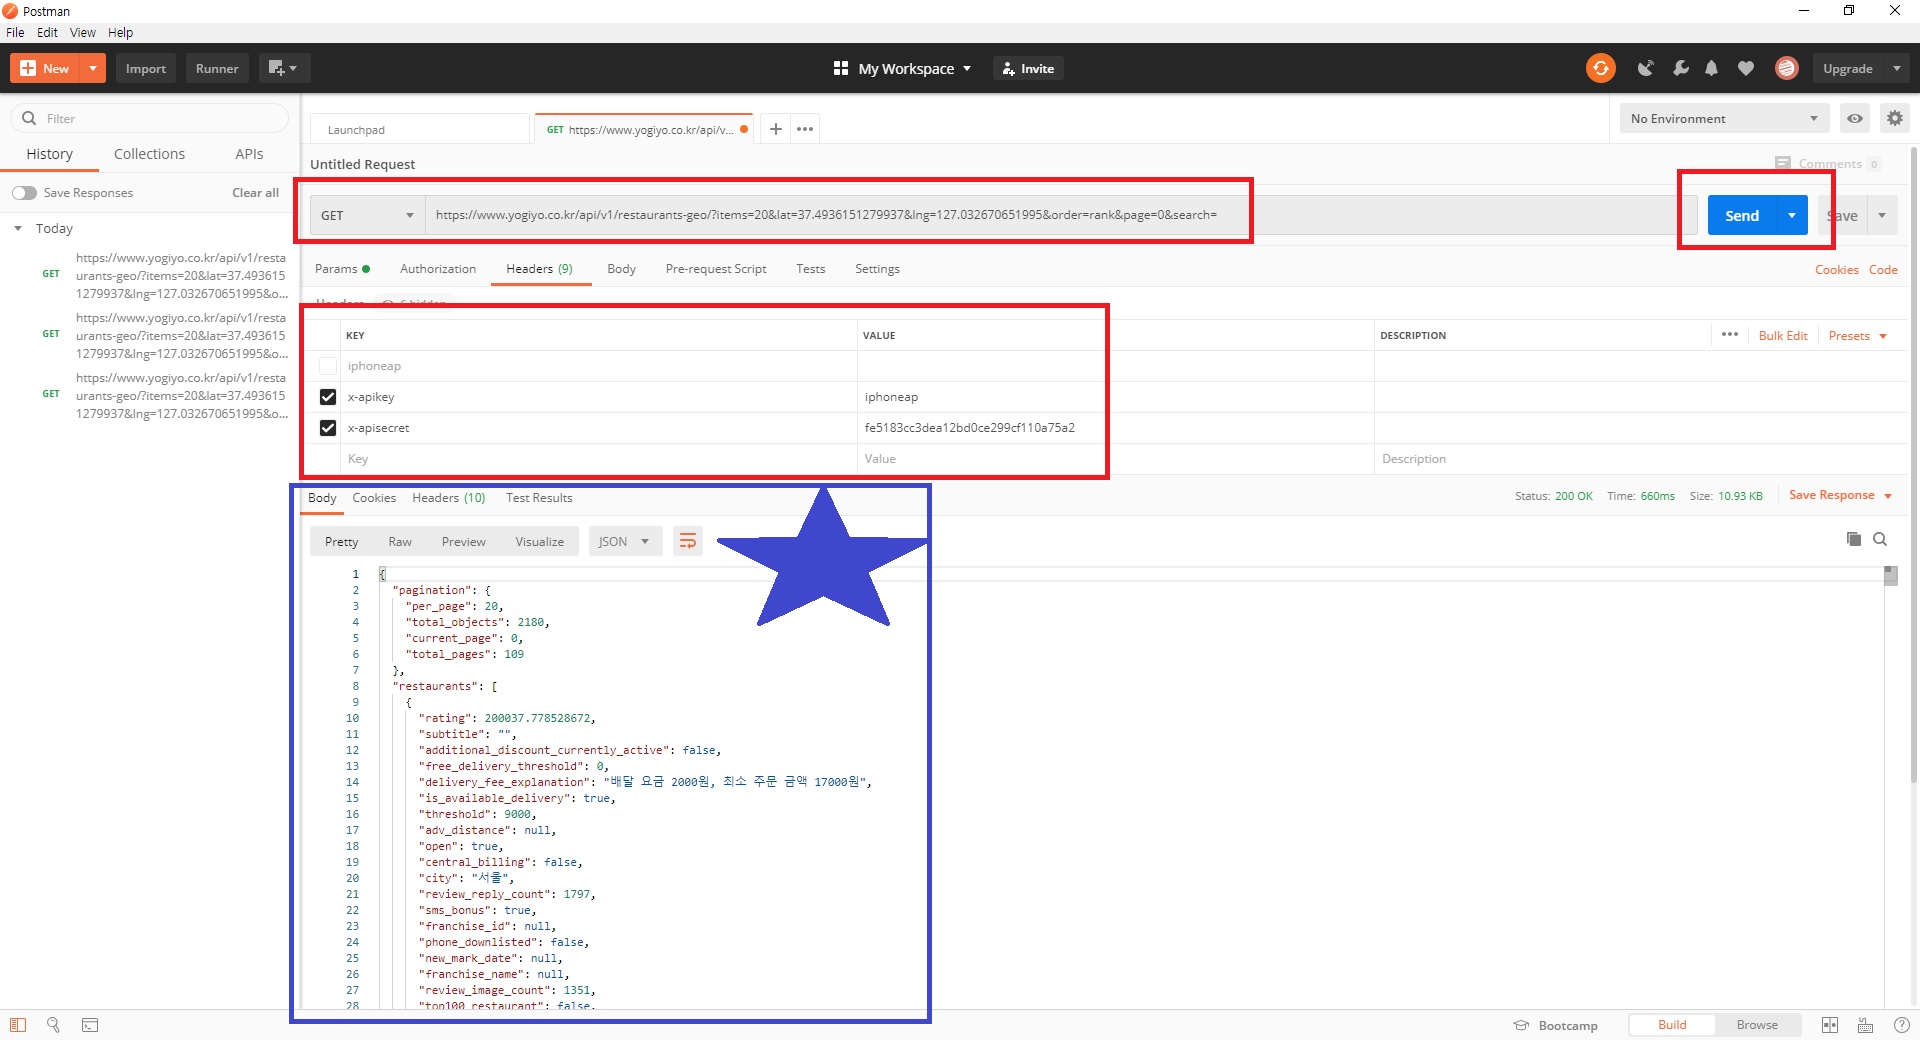Open the Presets dropdown
This screenshot has width=1920, height=1040.
[x=1858, y=336]
